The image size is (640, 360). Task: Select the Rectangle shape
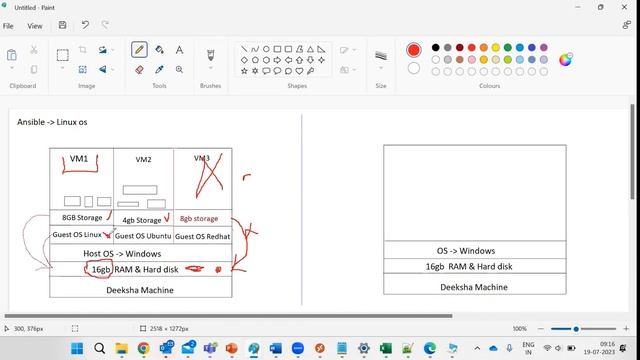(x=277, y=49)
